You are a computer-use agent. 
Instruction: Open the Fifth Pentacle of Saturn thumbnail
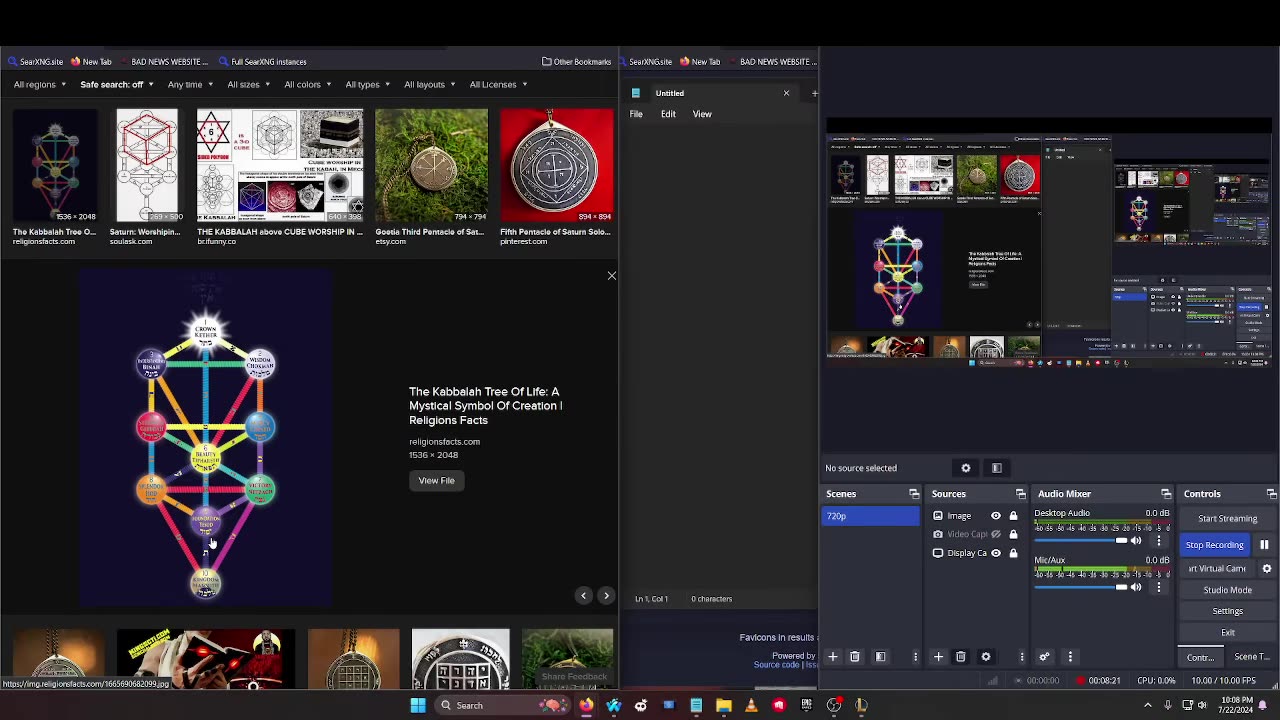pyautogui.click(x=557, y=165)
